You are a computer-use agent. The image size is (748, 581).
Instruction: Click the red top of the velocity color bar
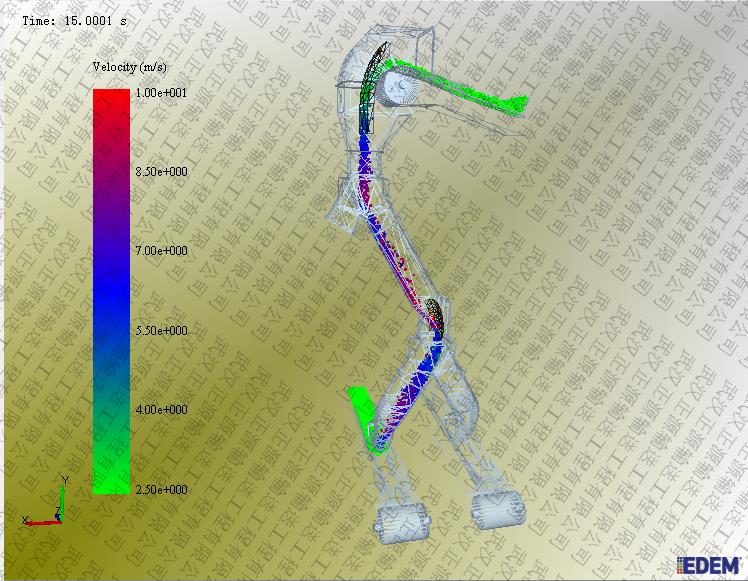tap(111, 102)
